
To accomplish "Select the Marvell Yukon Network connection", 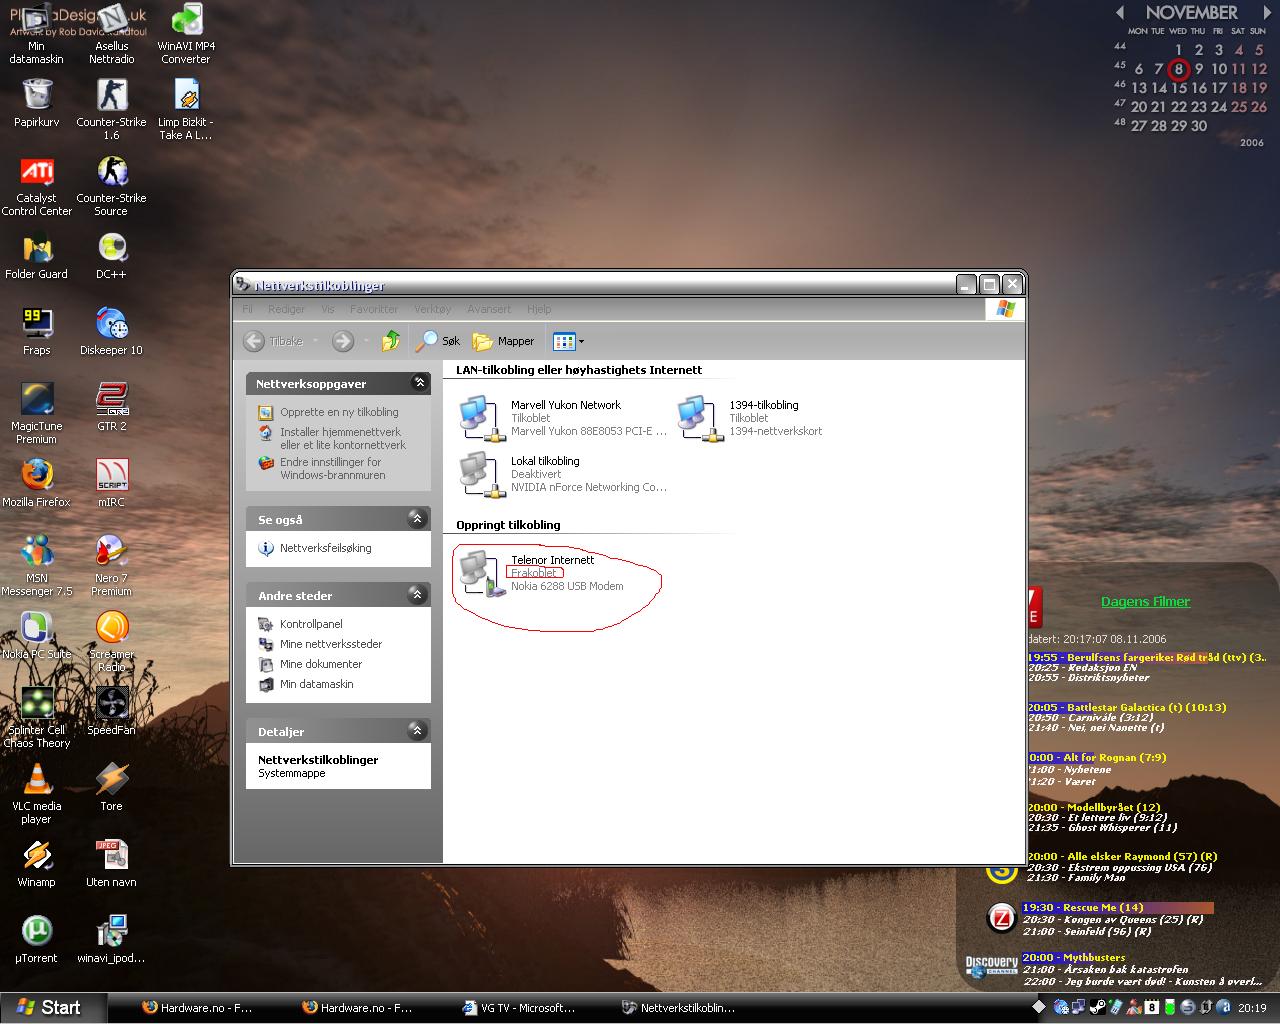I will coord(563,418).
